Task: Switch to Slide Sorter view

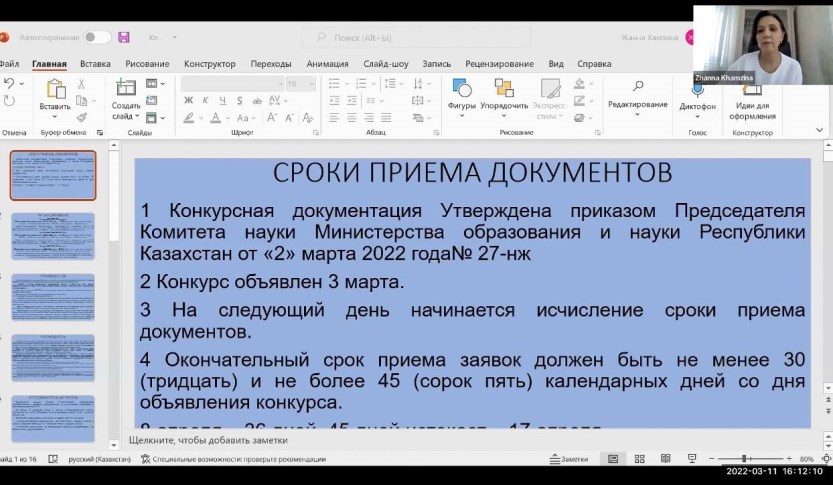Action: click(x=639, y=459)
